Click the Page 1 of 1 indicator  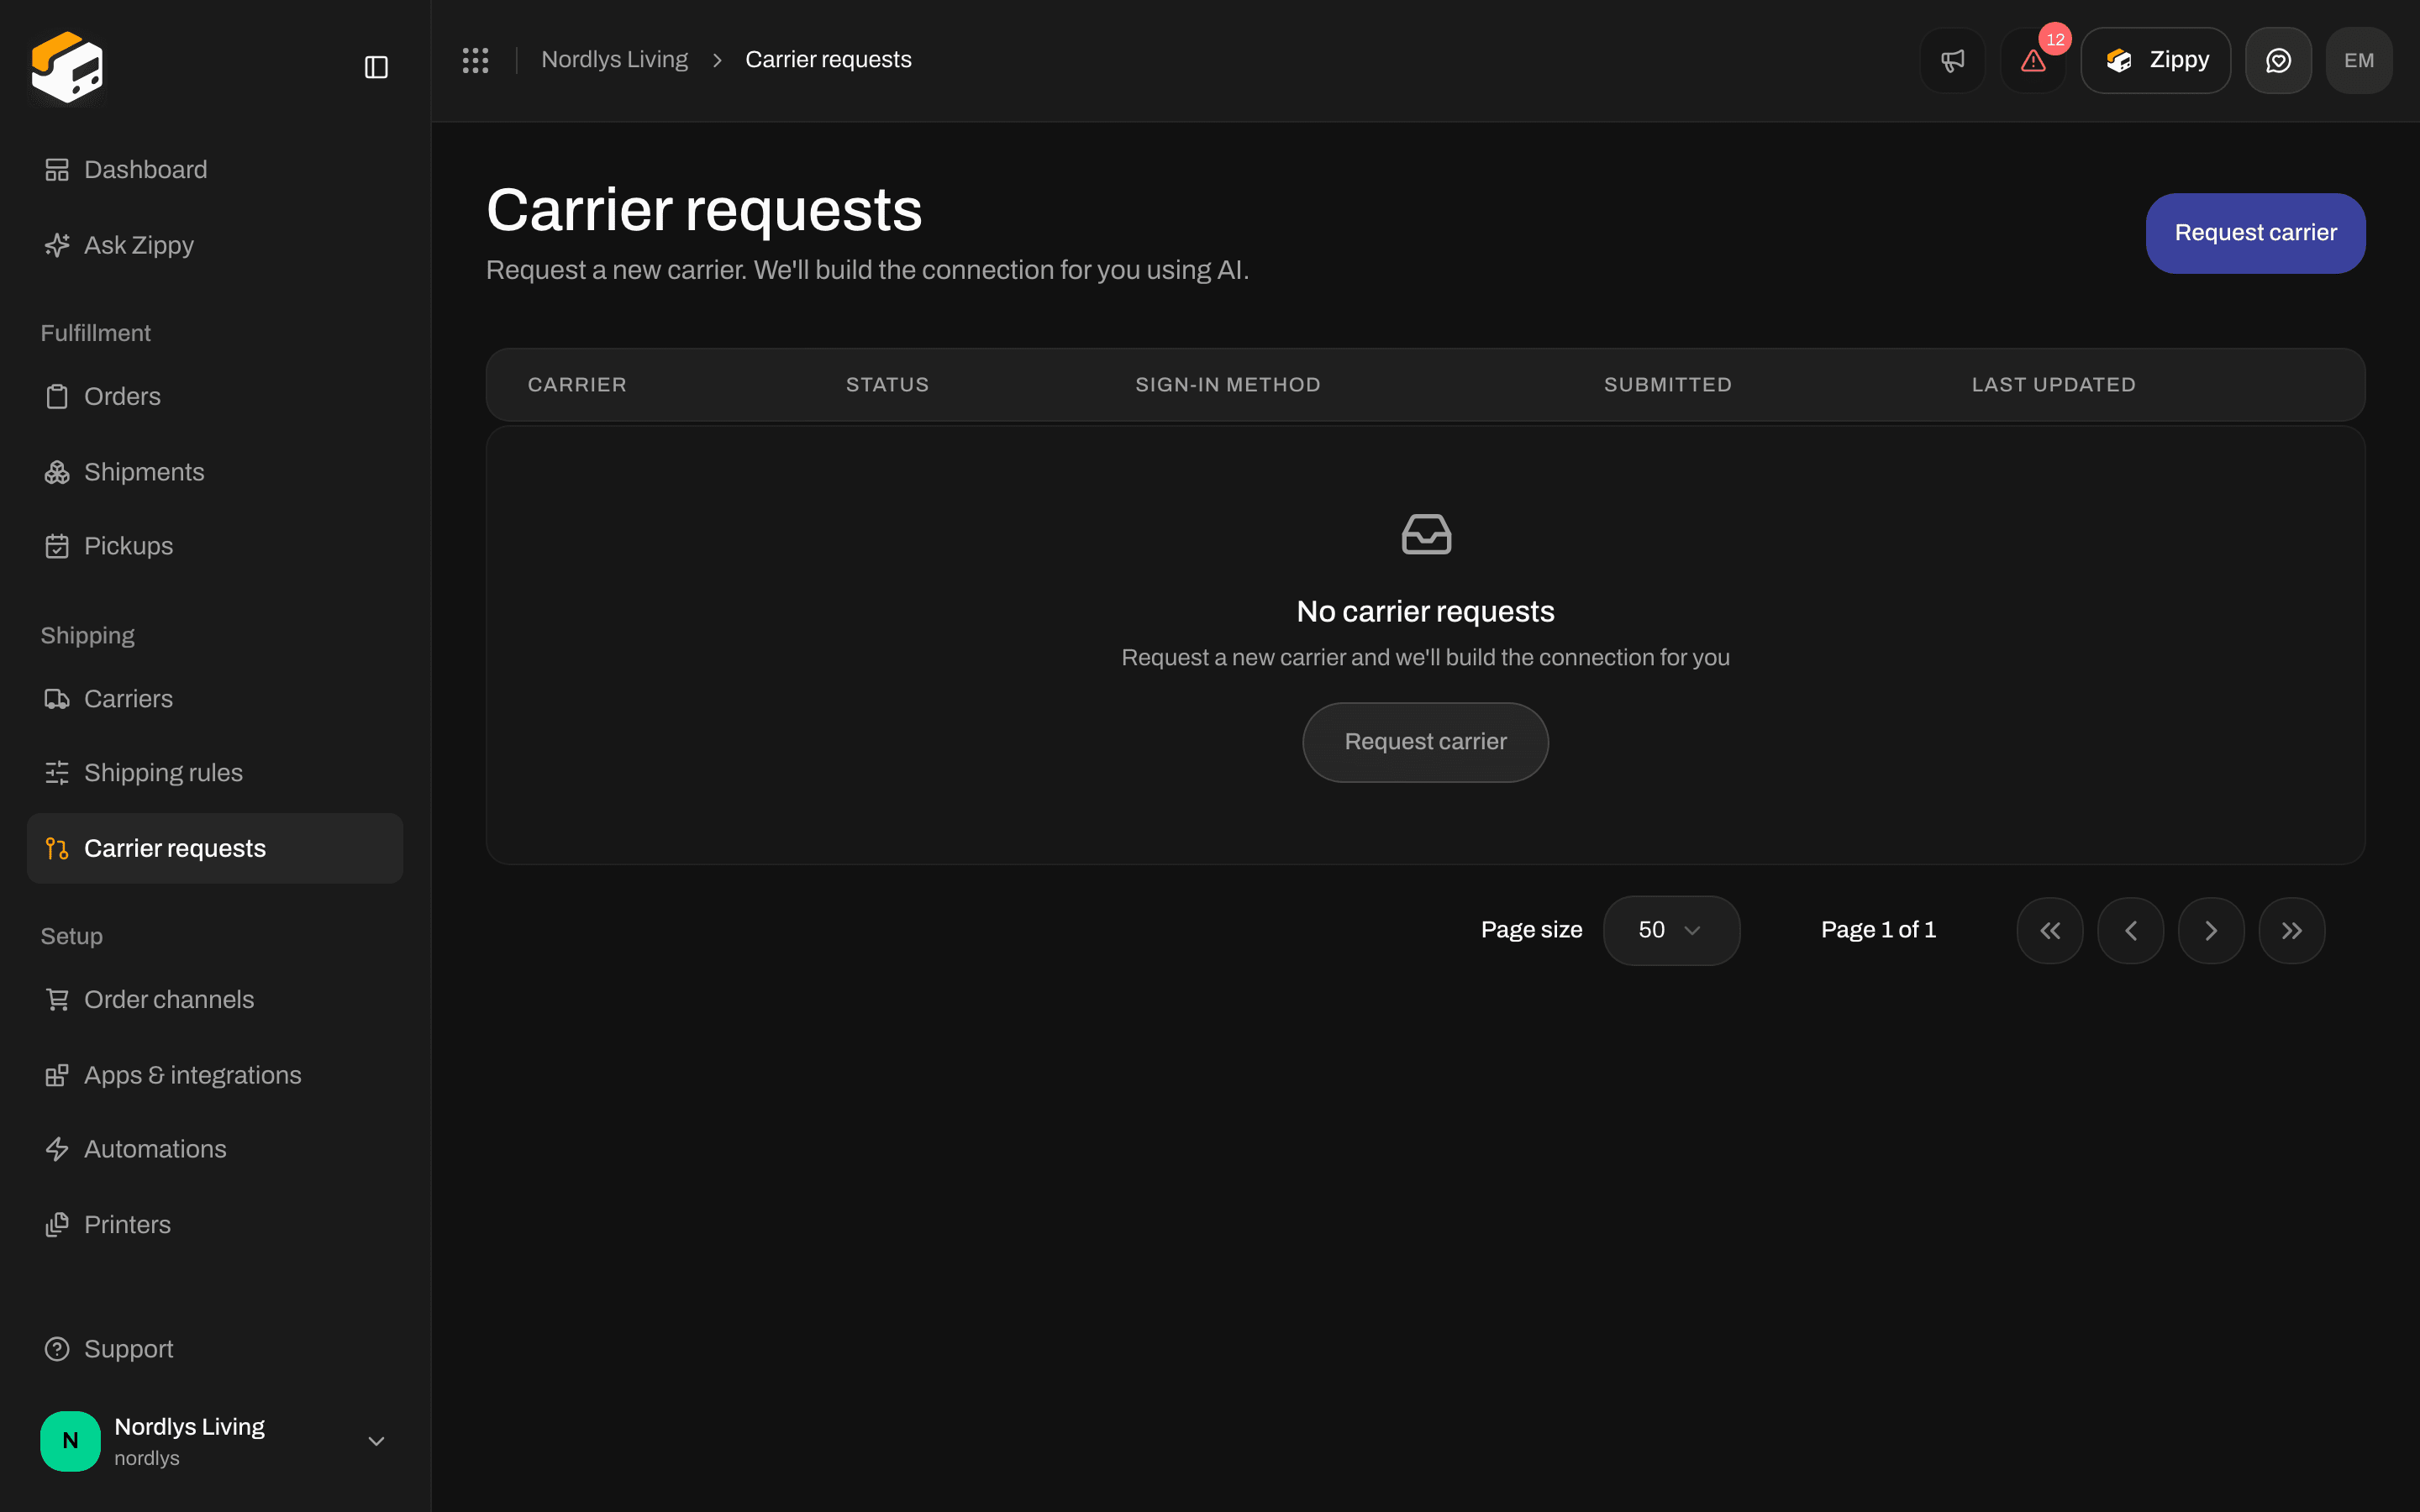1878,930
